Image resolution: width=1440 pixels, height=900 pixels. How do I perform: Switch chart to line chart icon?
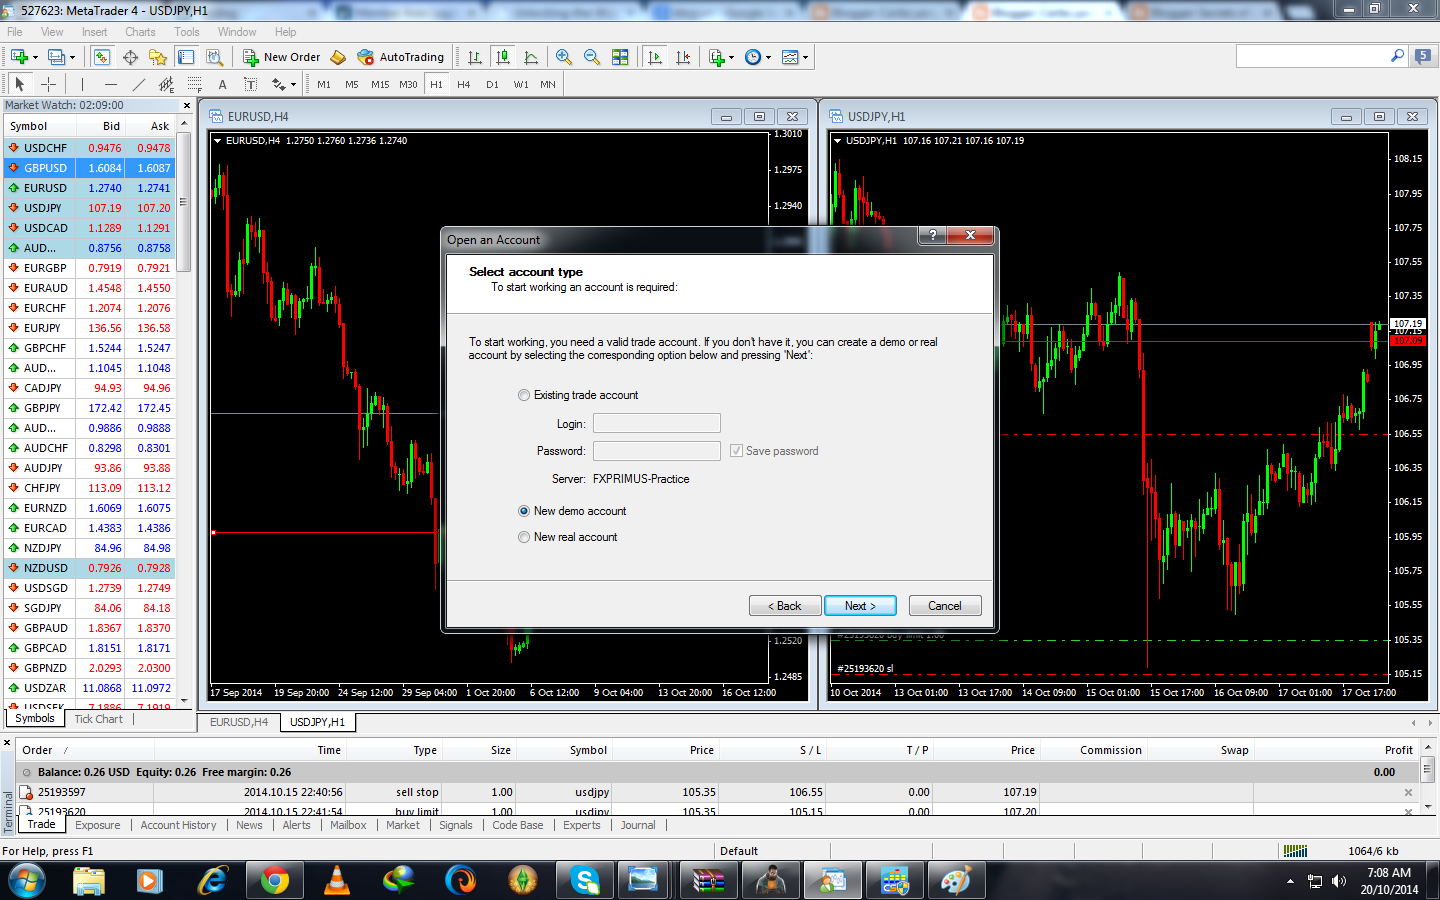point(531,57)
